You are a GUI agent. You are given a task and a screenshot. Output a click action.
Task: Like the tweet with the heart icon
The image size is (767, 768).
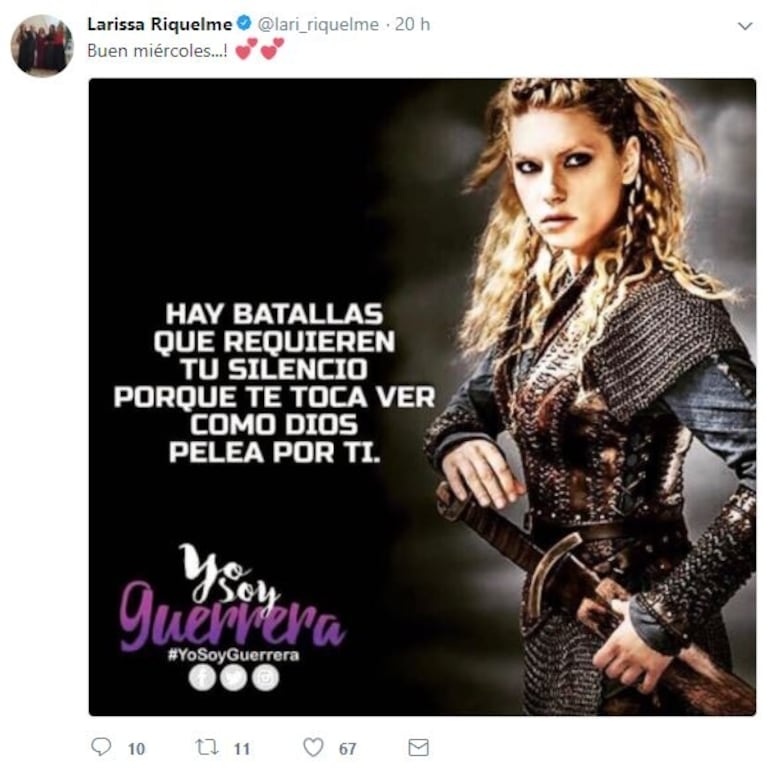pyautogui.click(x=313, y=748)
